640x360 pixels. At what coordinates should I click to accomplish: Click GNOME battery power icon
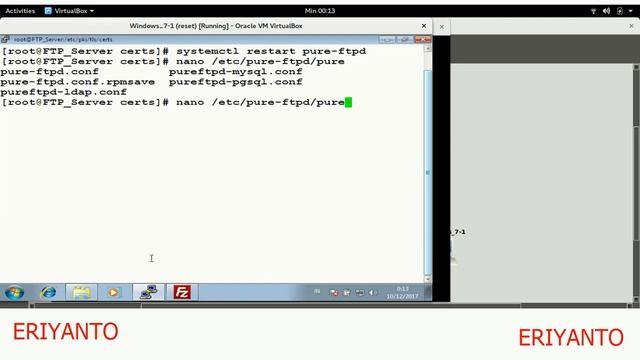click(x=620, y=11)
